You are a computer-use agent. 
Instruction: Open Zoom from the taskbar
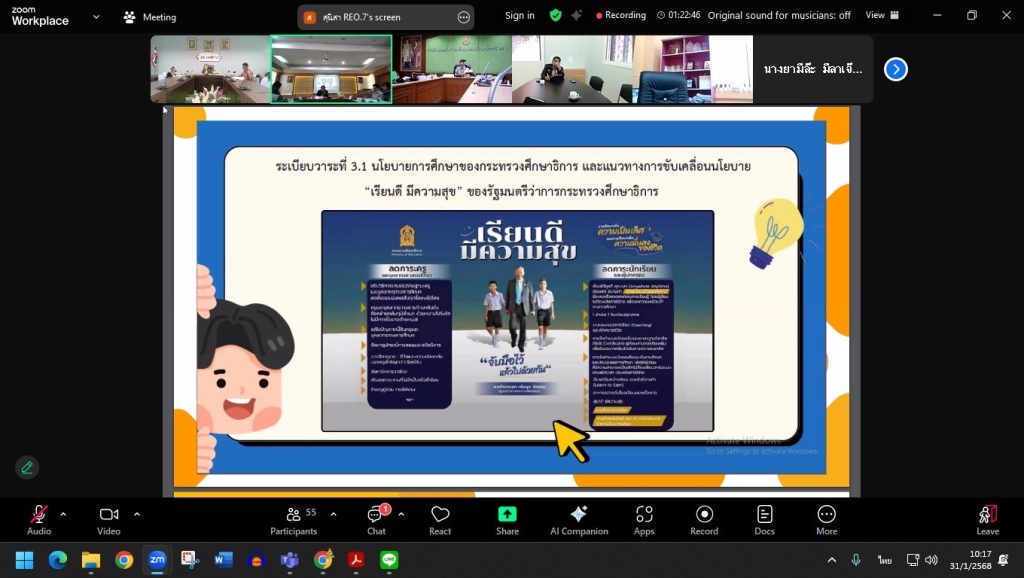click(157, 560)
